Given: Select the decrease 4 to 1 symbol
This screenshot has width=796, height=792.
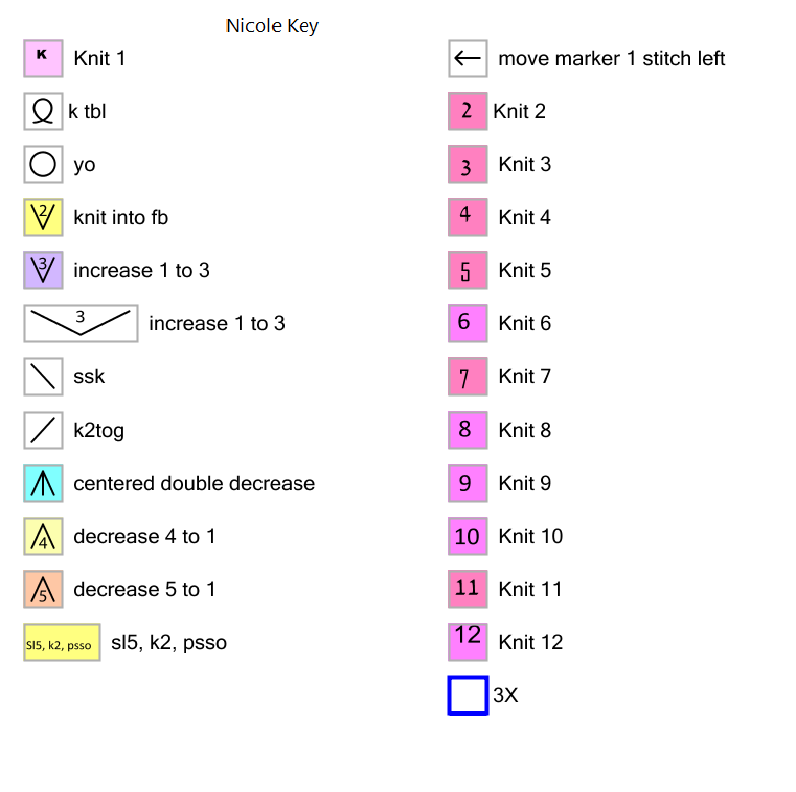Looking at the screenshot, I should click(43, 536).
